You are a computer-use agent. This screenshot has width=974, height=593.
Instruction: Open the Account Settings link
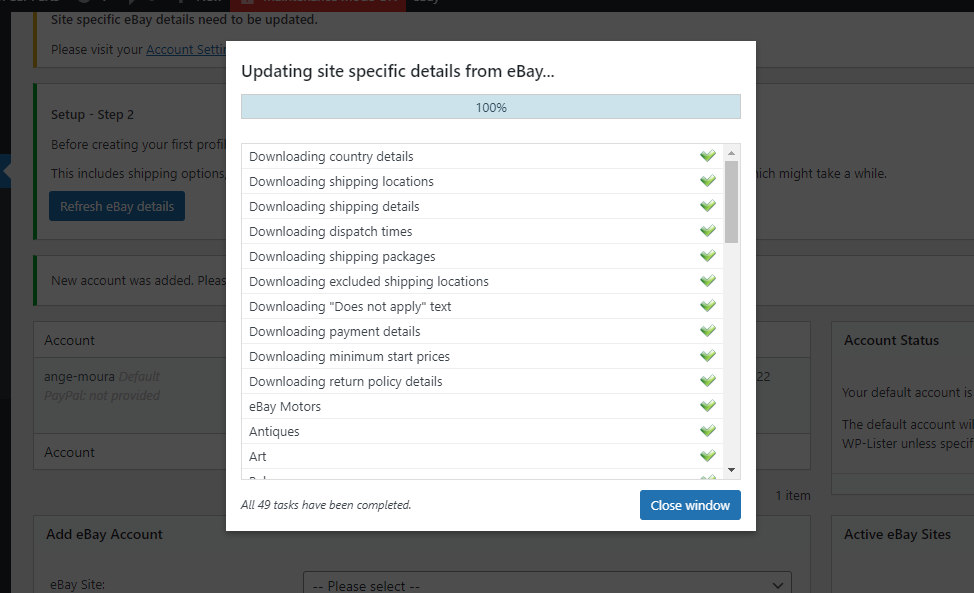[x=186, y=49]
